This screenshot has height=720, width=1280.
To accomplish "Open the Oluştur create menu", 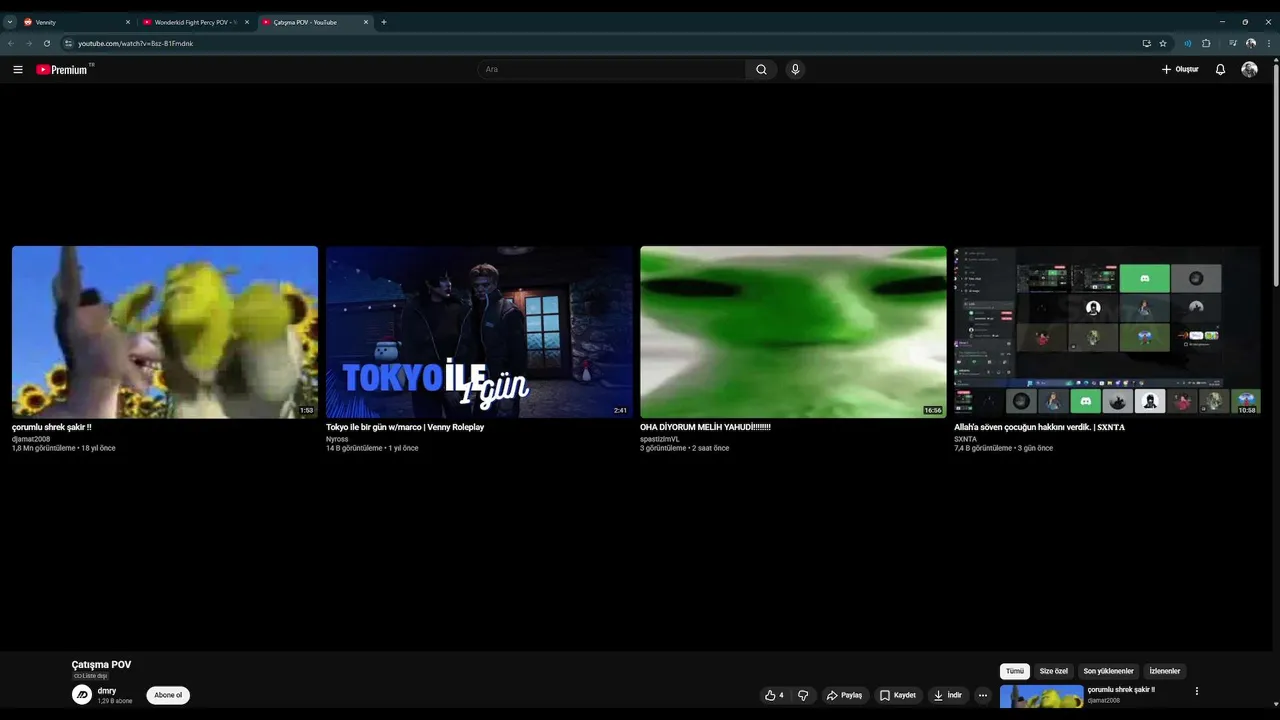I will (1180, 69).
